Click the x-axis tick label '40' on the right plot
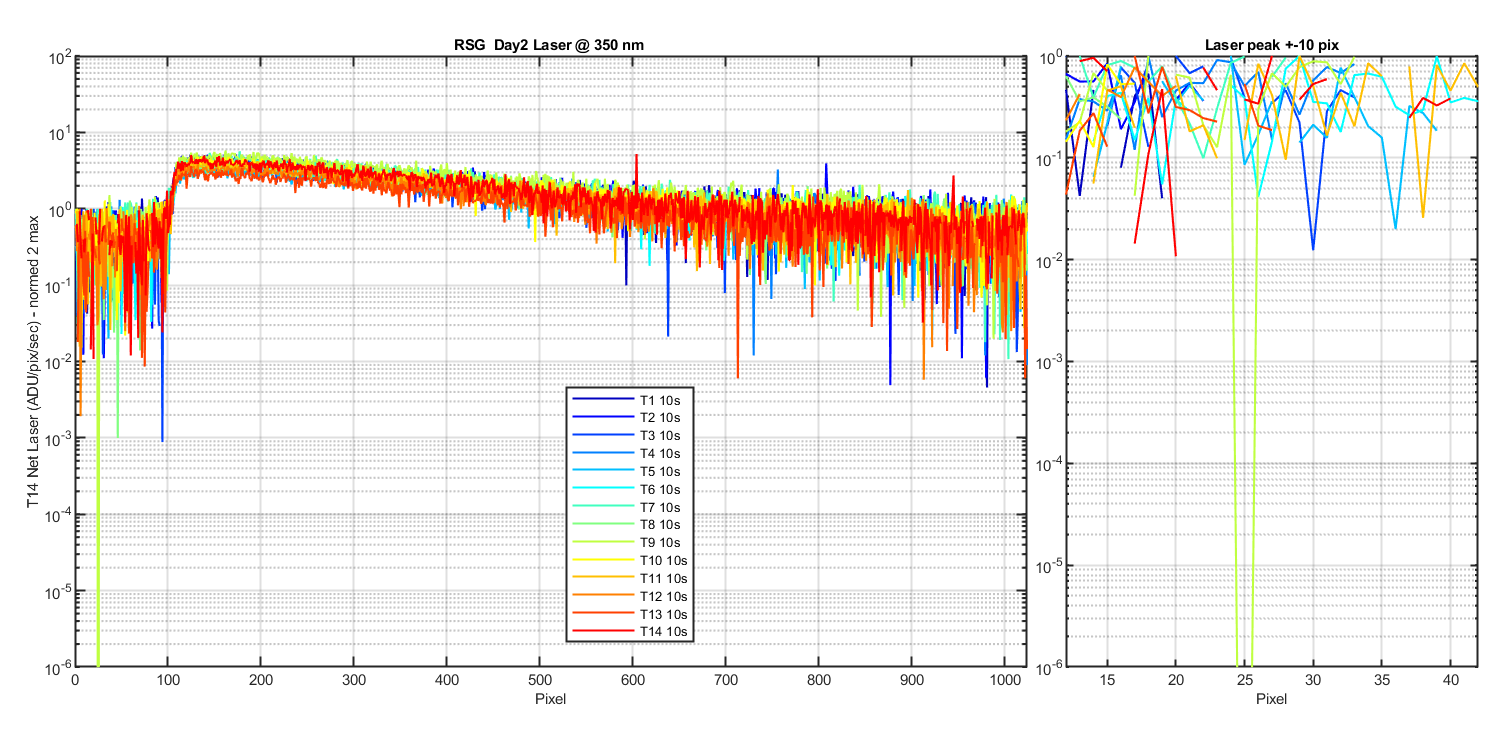The width and height of the screenshot is (1500, 750). click(x=1450, y=680)
